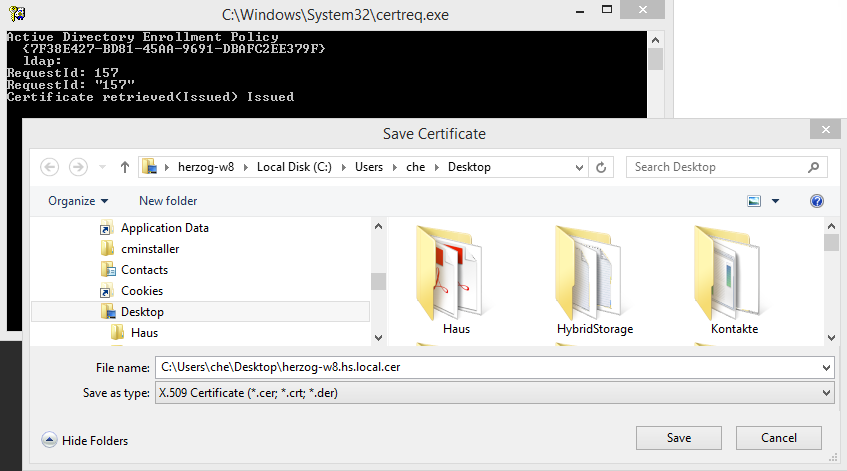Click the Forward navigation arrow

(x=78, y=167)
